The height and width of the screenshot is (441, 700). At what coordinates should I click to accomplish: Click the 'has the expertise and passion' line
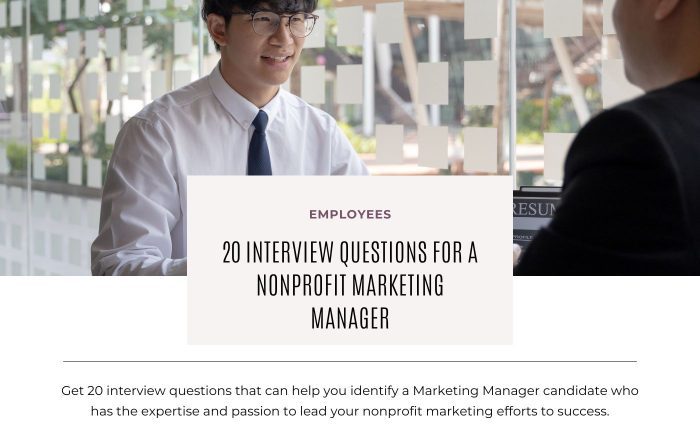point(350,411)
